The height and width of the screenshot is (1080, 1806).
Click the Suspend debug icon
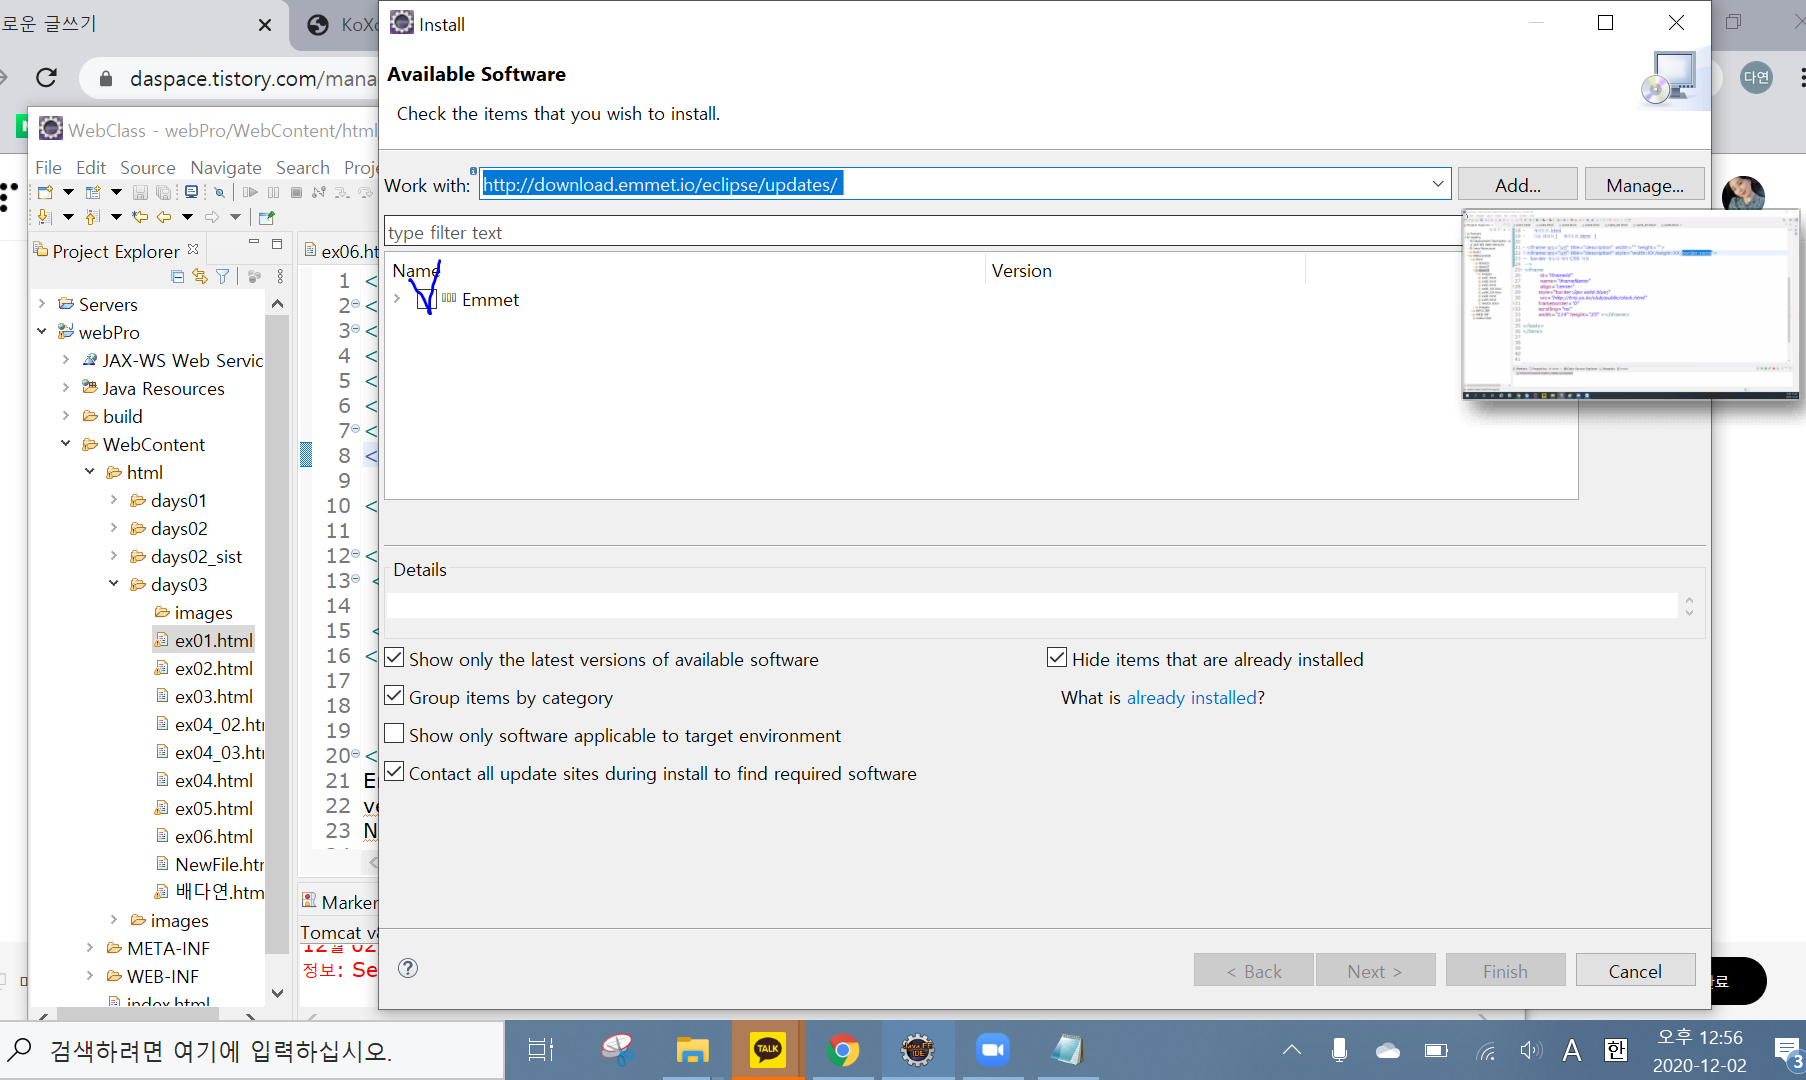click(x=273, y=192)
